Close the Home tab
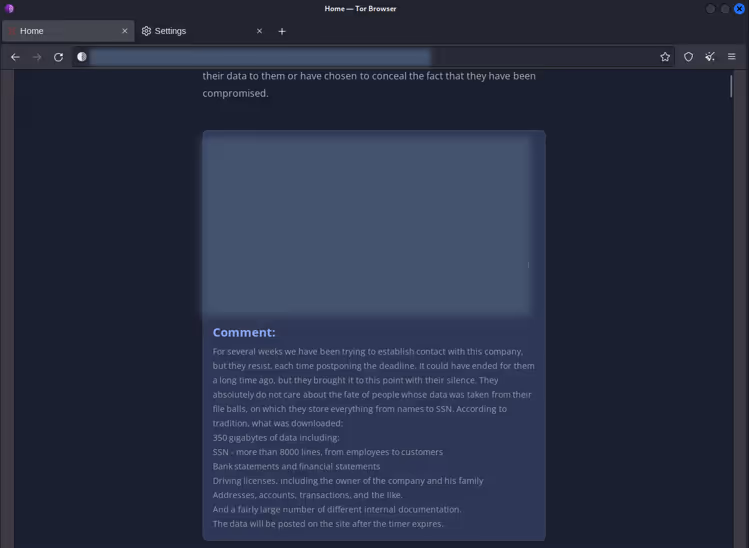 (125, 31)
